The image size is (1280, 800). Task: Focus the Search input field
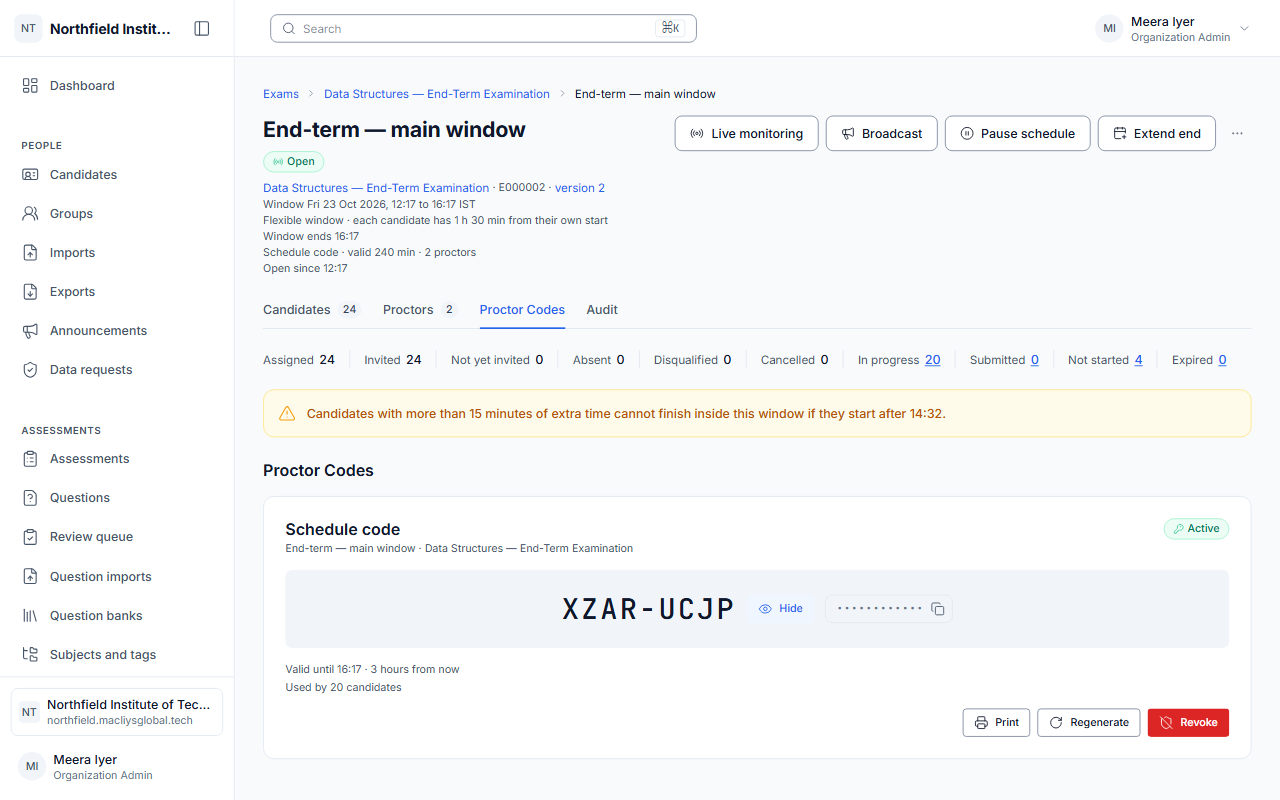coord(483,29)
